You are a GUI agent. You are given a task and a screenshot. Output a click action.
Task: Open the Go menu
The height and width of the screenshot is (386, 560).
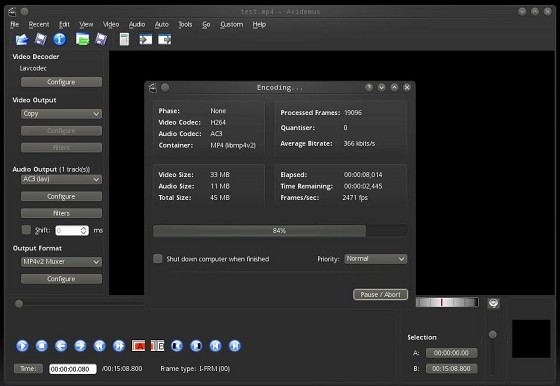tap(206, 24)
